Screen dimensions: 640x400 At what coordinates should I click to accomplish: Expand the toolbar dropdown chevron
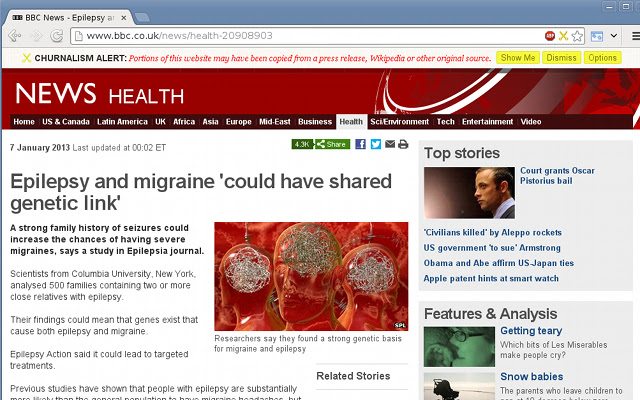tap(613, 36)
